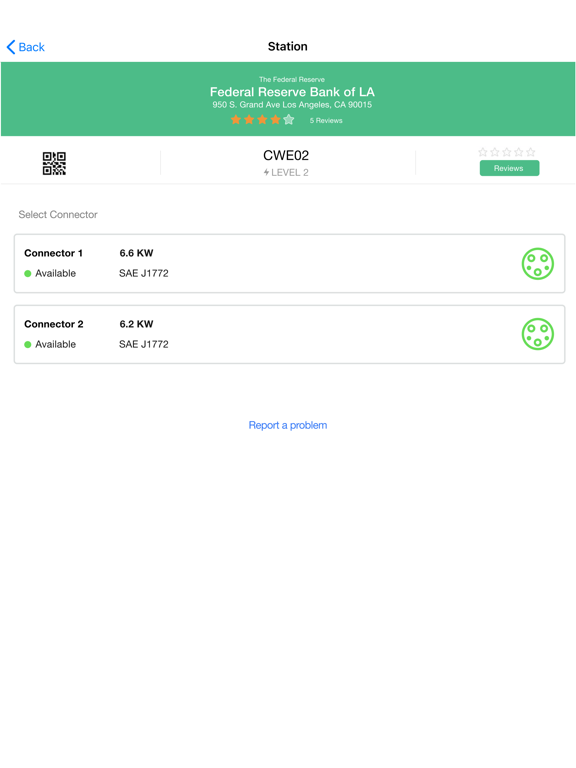
Task: Select Connector 2 J1772 plug icon
Action: [x=537, y=334]
